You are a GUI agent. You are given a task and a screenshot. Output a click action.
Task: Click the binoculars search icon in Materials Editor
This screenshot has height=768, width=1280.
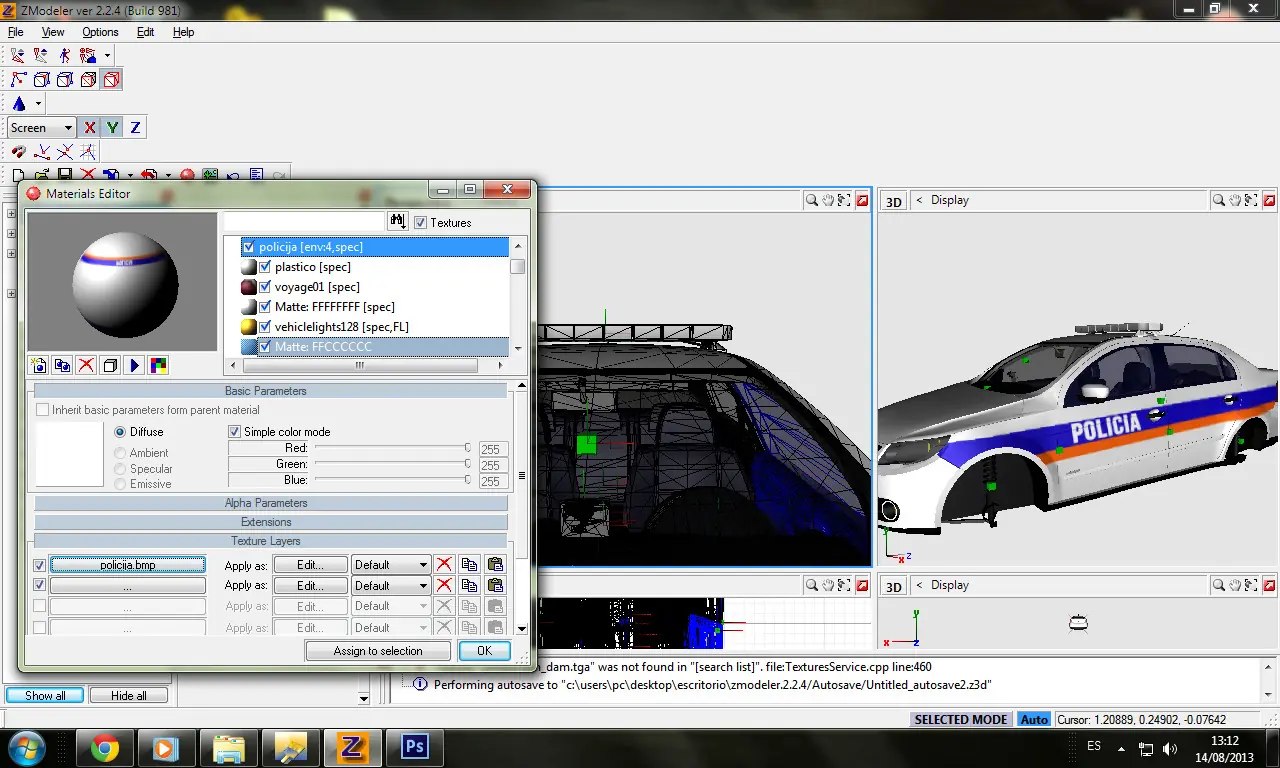[397, 221]
